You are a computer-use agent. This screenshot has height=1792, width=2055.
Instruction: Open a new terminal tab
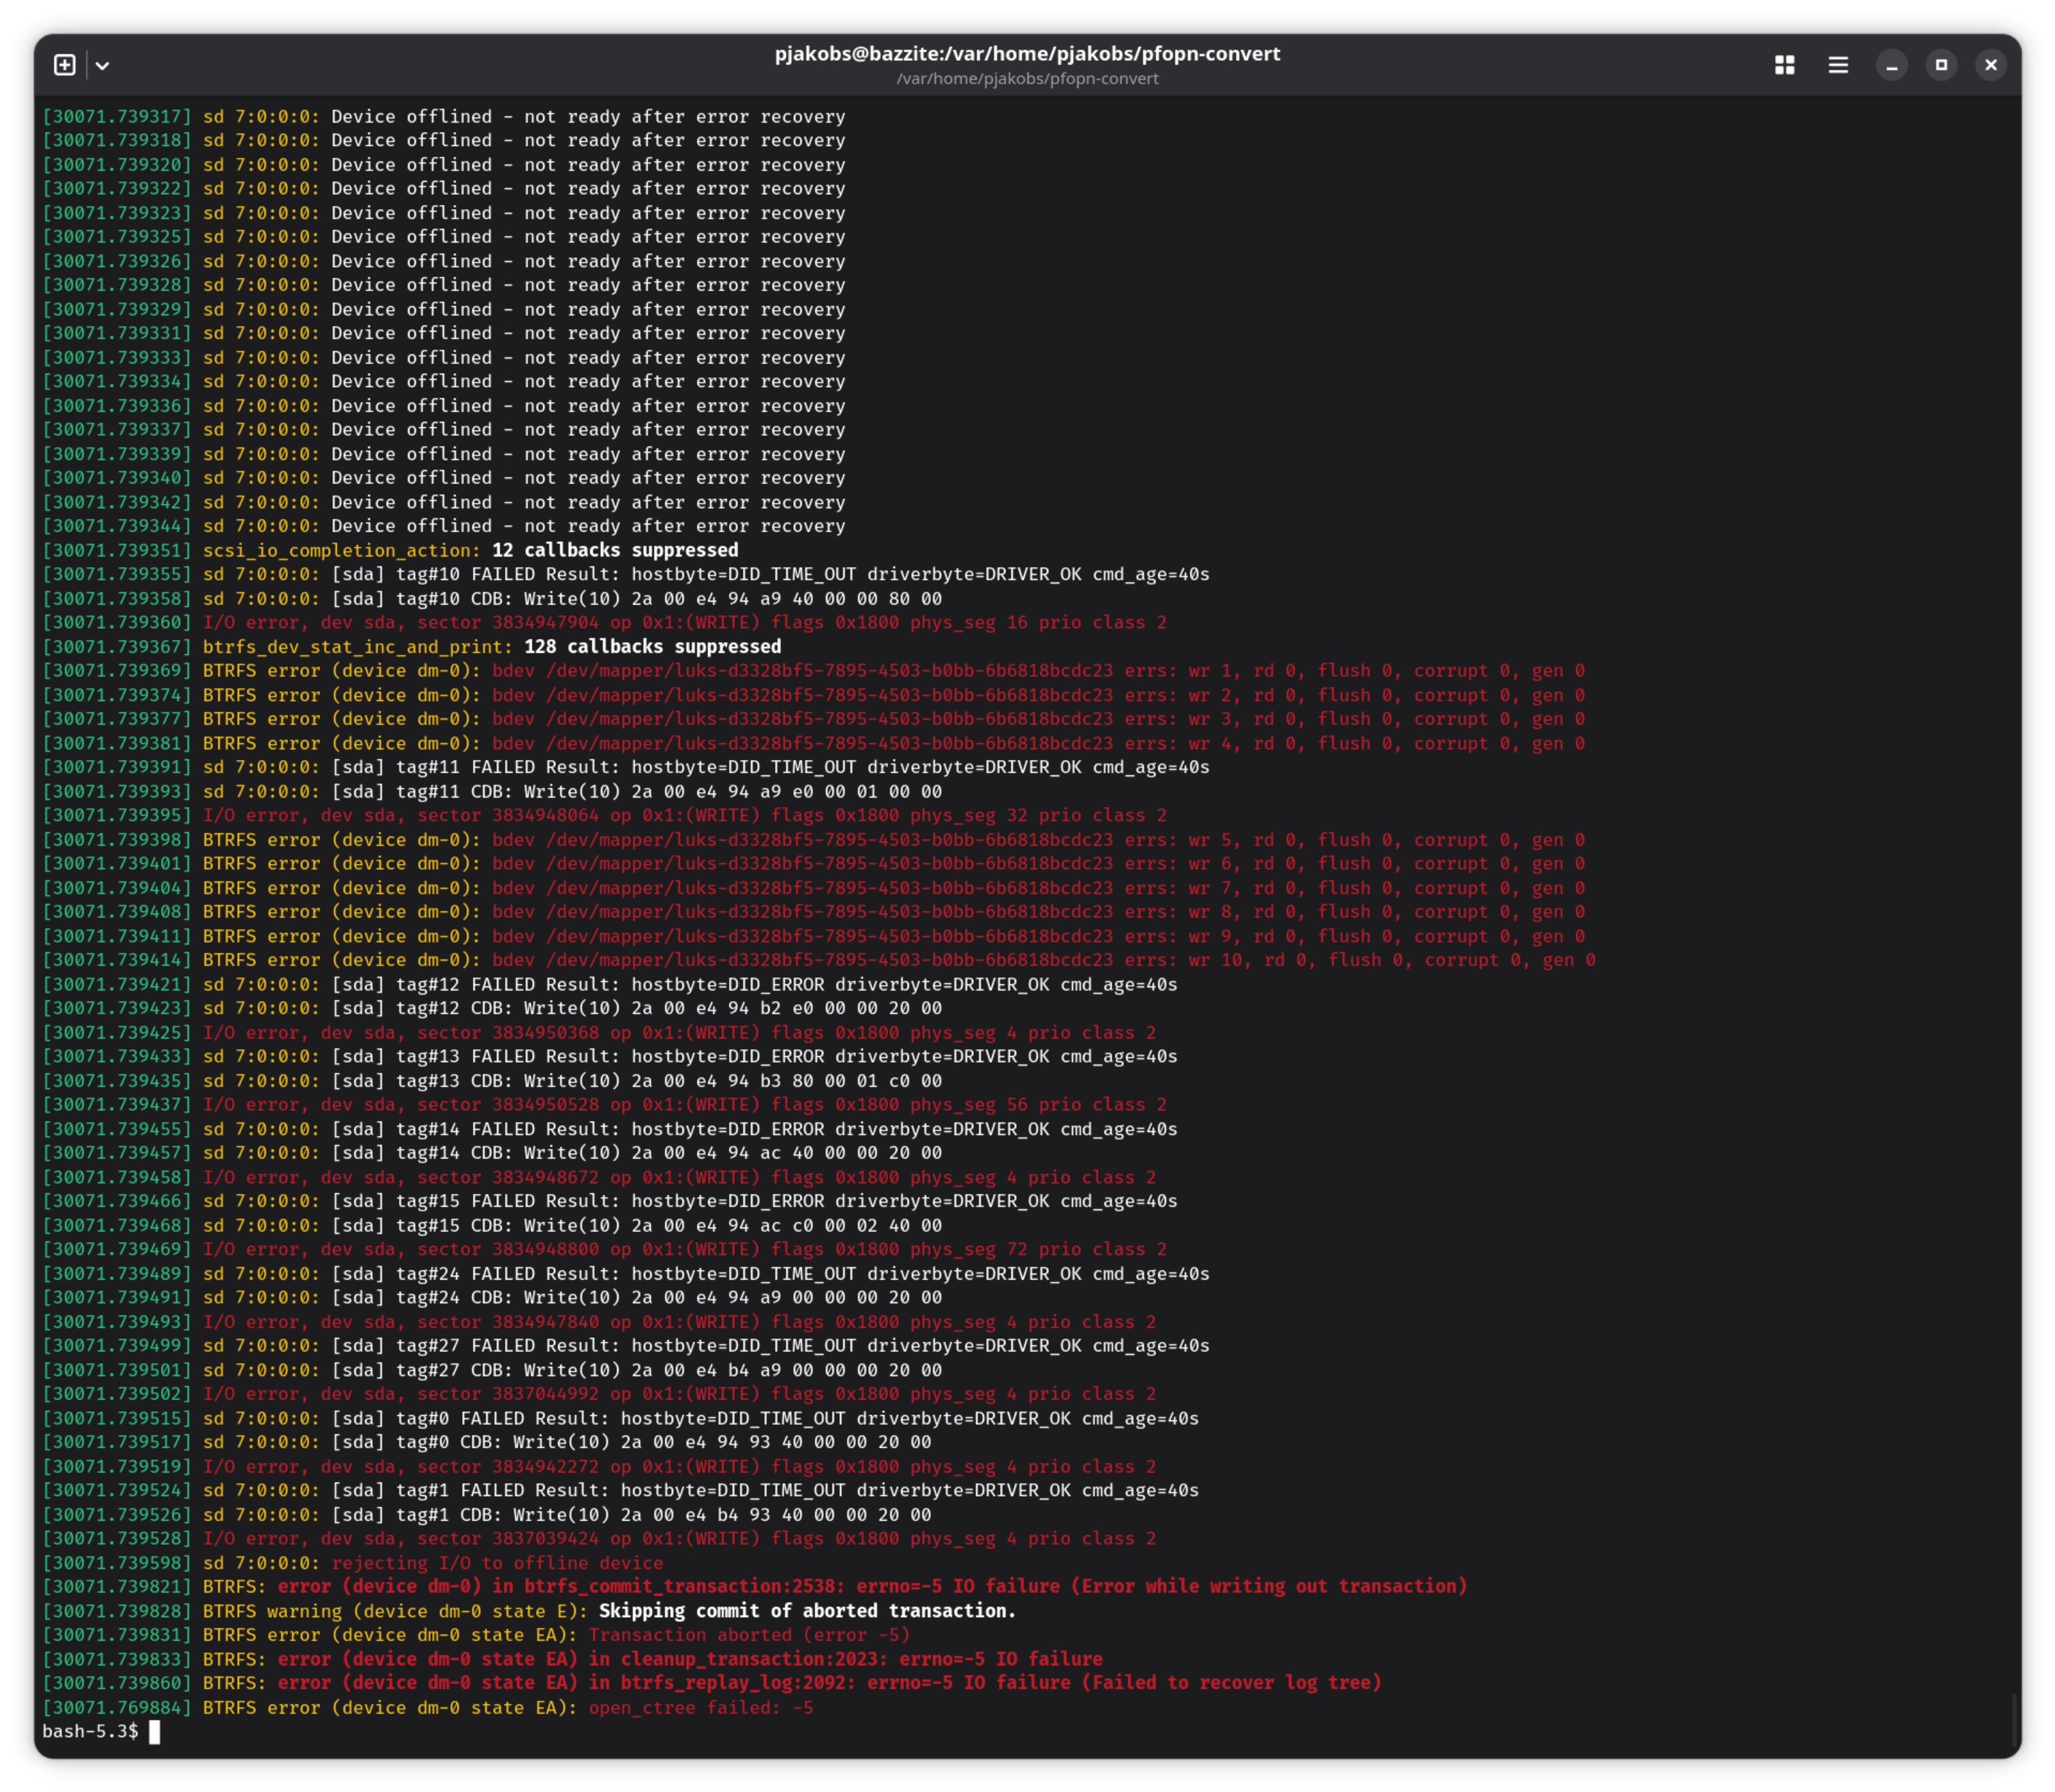point(64,65)
